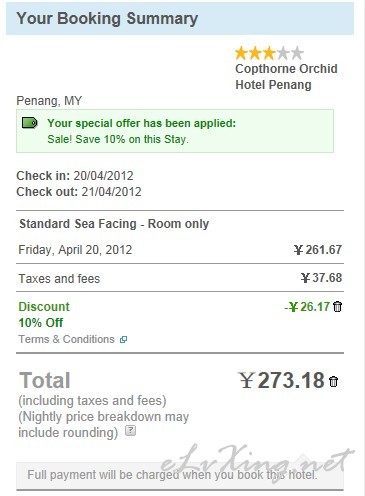Image resolution: width=365 pixels, height=496 pixels.
Task: Click the green special offer tag icon
Action: click(30, 123)
